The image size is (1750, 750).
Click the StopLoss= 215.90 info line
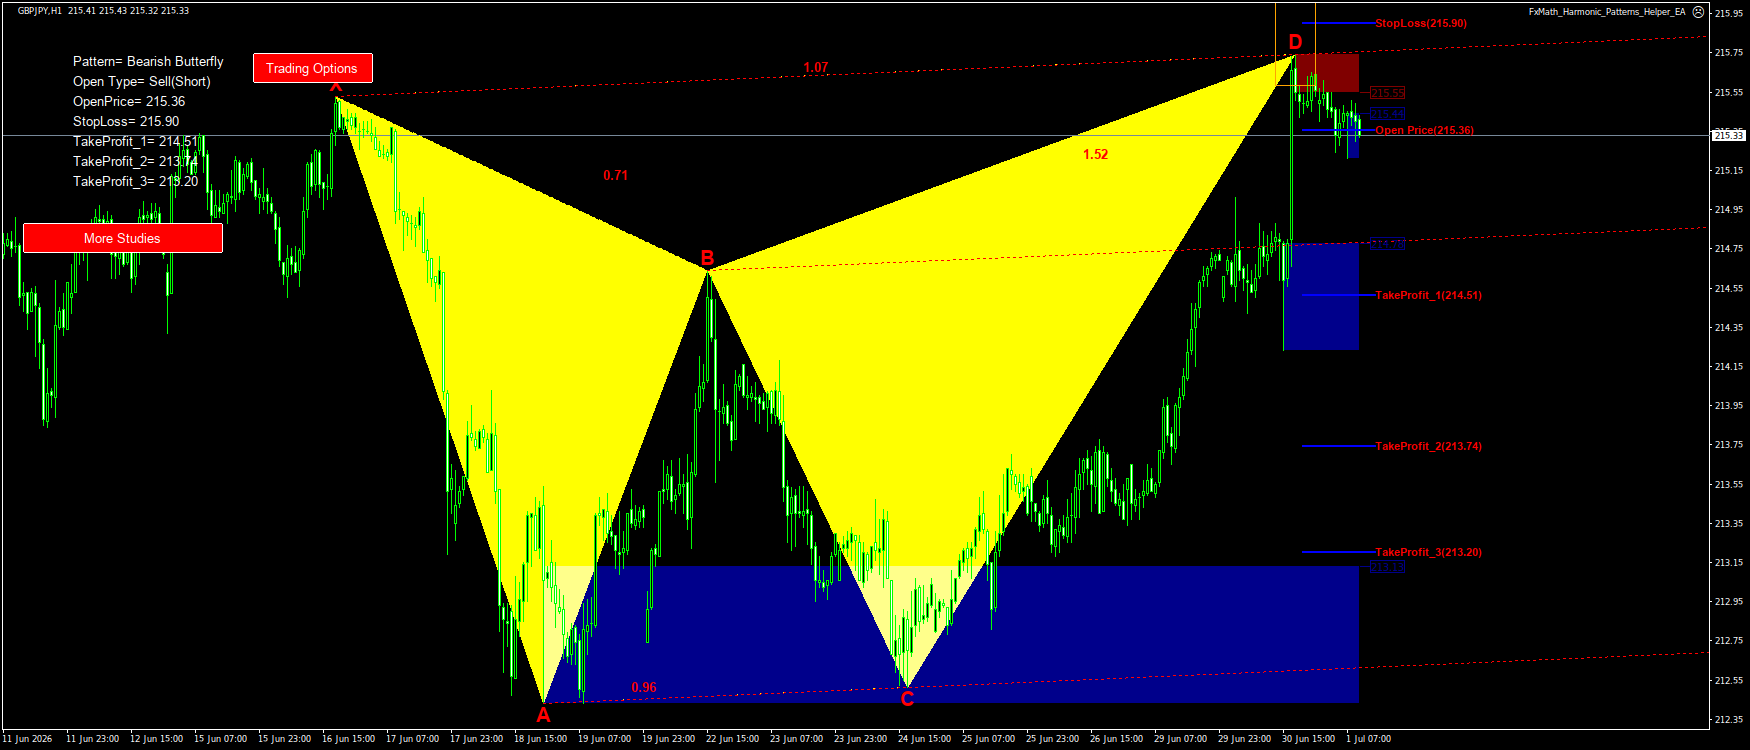[126, 121]
